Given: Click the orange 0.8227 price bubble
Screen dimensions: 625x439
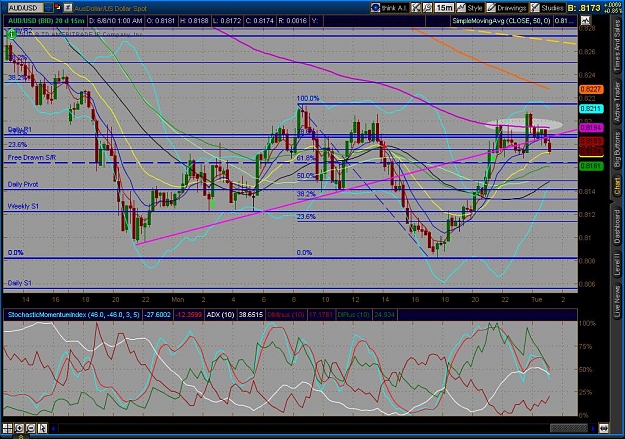Looking at the screenshot, I should click(x=591, y=89).
